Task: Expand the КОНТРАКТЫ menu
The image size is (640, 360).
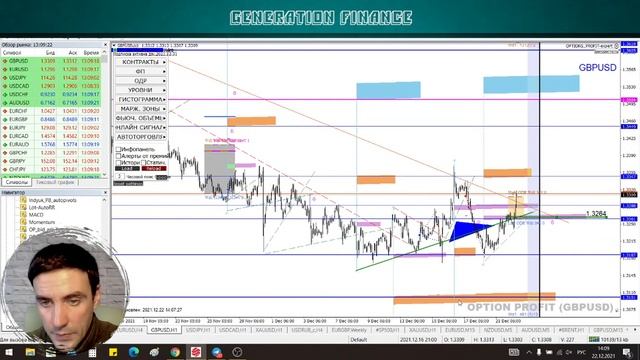Action: (141, 62)
